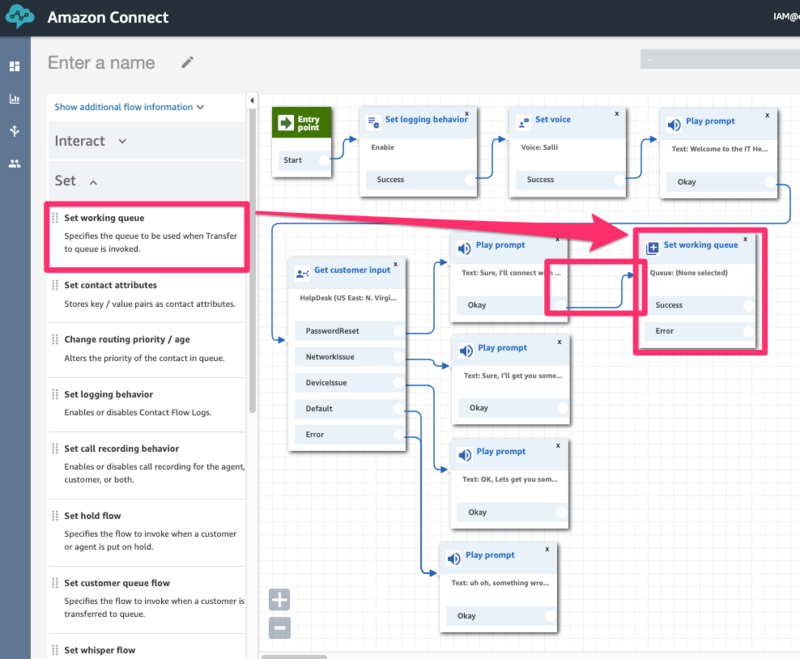Click the Entry point arrow icon

click(x=286, y=122)
